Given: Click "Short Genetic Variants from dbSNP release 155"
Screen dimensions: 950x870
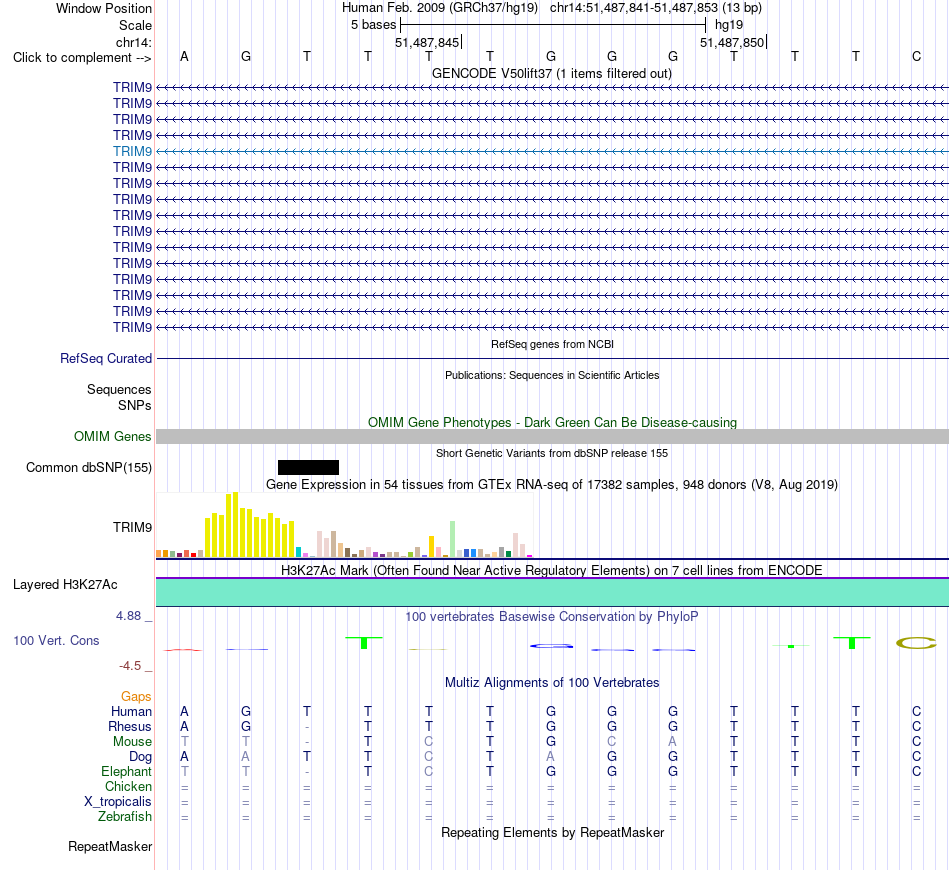Looking at the screenshot, I should point(552,453).
